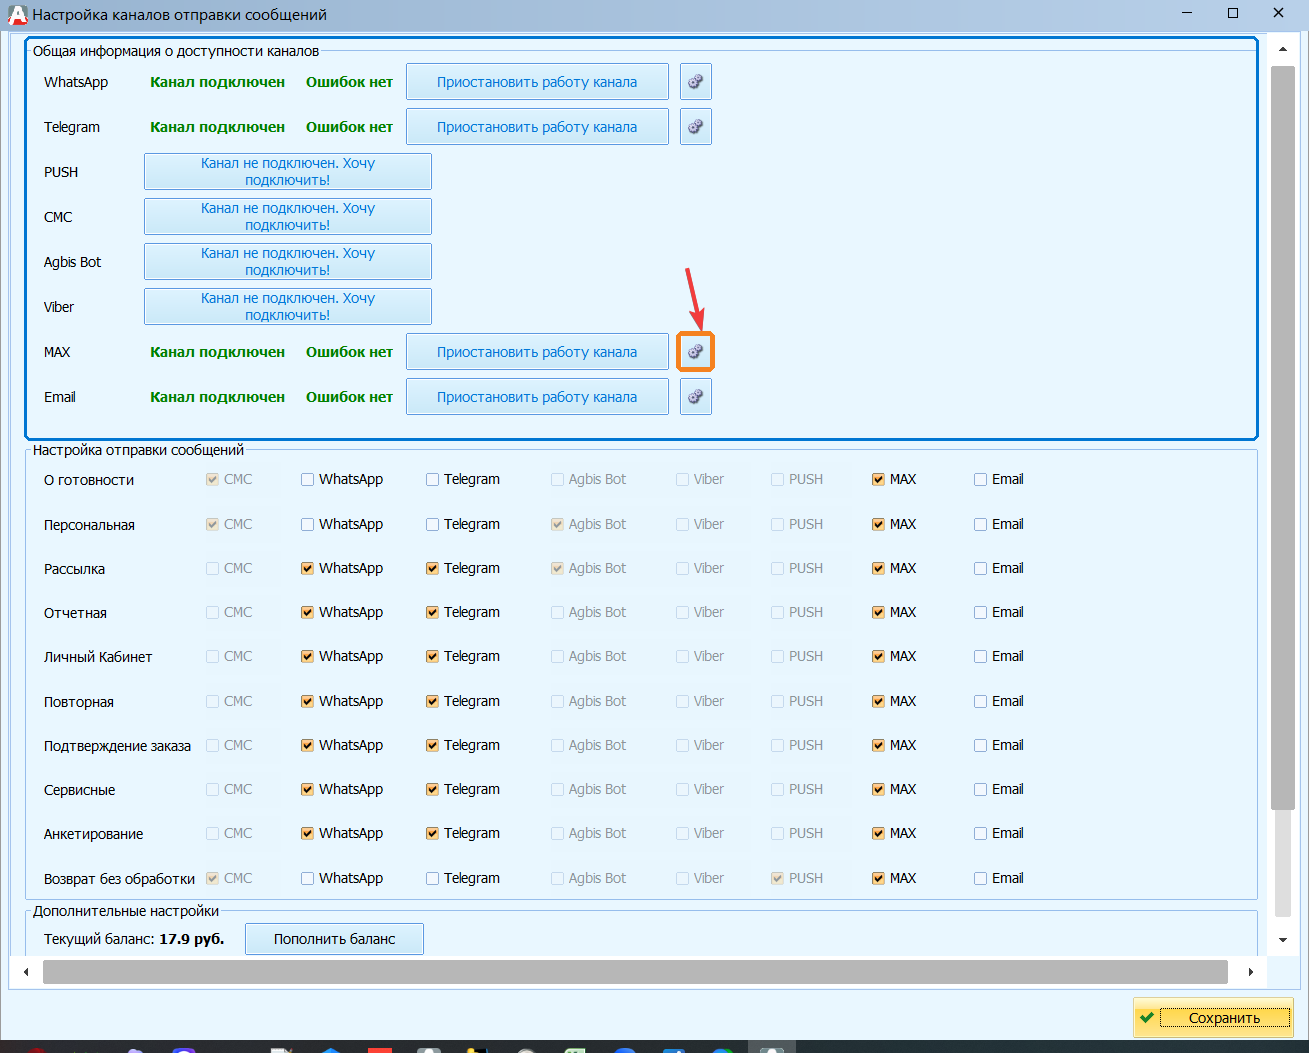Click WhatsApp status text Канал подключен
The width and height of the screenshot is (1309, 1053).
click(x=218, y=82)
